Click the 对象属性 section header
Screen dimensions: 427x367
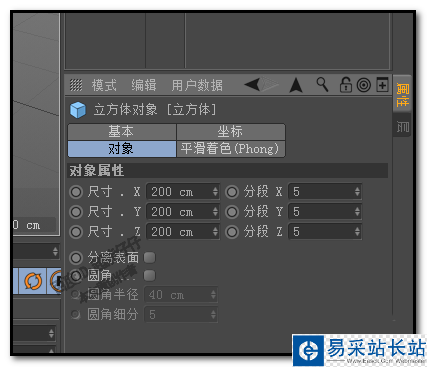coord(228,171)
